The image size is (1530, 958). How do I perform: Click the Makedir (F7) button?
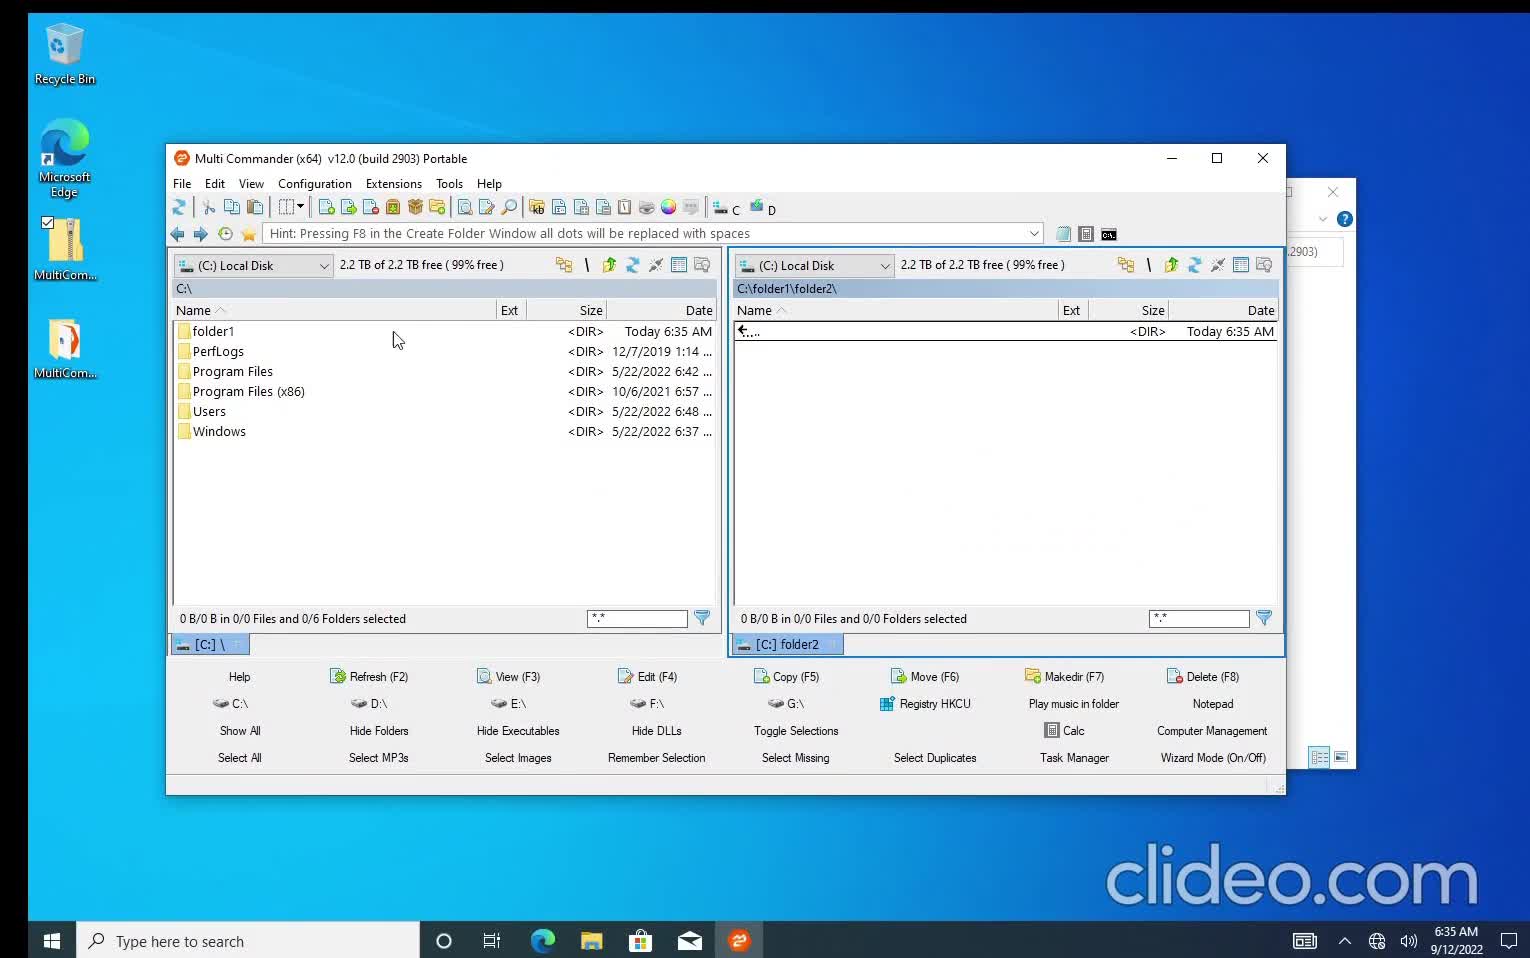1064,677
